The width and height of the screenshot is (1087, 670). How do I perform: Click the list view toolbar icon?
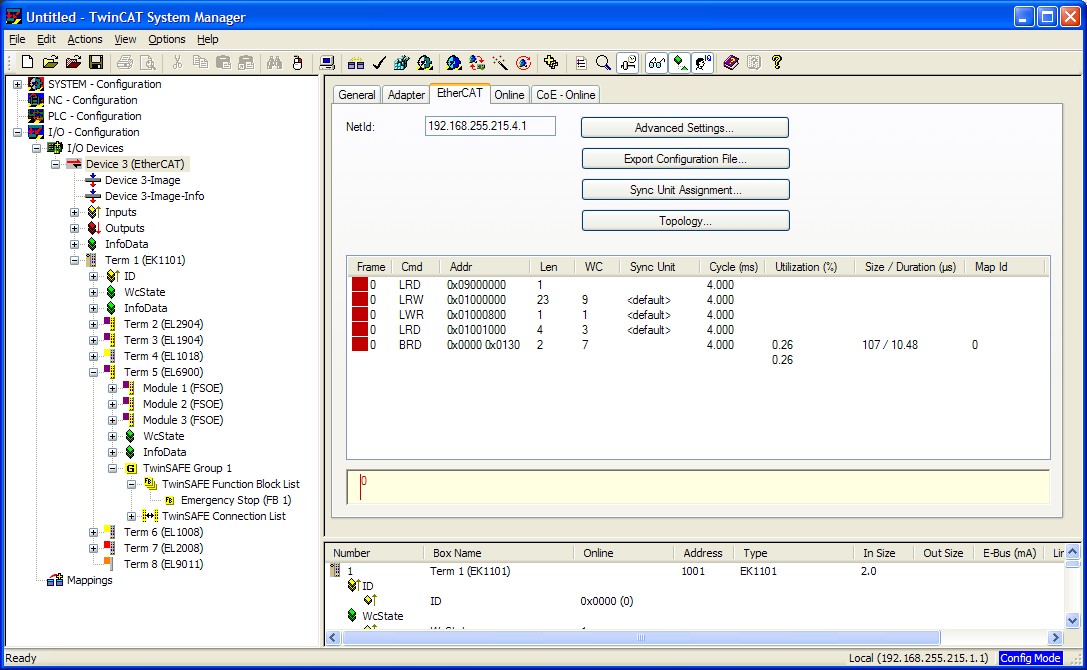point(581,62)
